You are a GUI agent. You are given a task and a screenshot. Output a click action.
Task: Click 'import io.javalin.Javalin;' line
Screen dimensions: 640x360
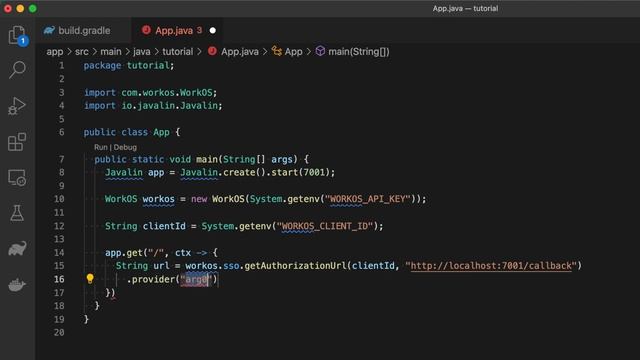153,106
